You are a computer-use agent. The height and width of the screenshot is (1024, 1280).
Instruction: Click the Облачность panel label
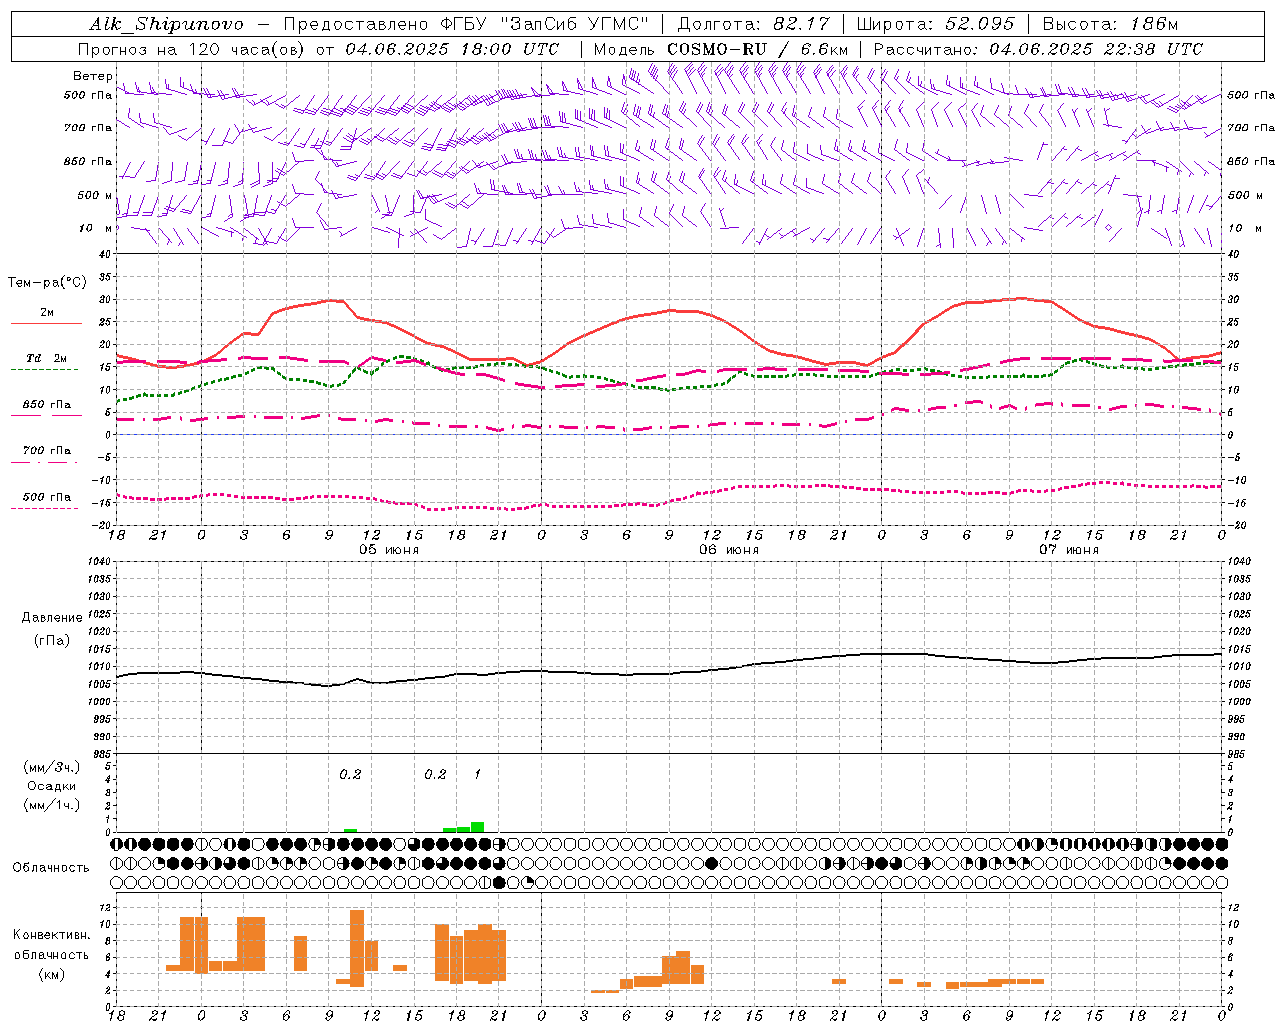tap(51, 867)
